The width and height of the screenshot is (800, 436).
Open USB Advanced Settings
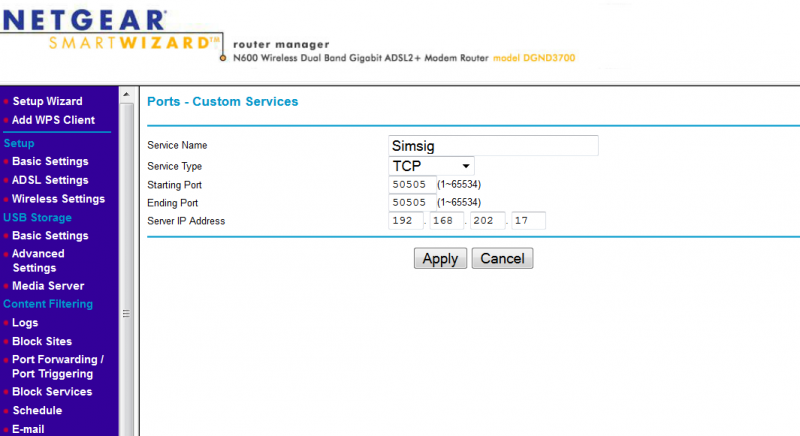pyautogui.click(x=38, y=261)
